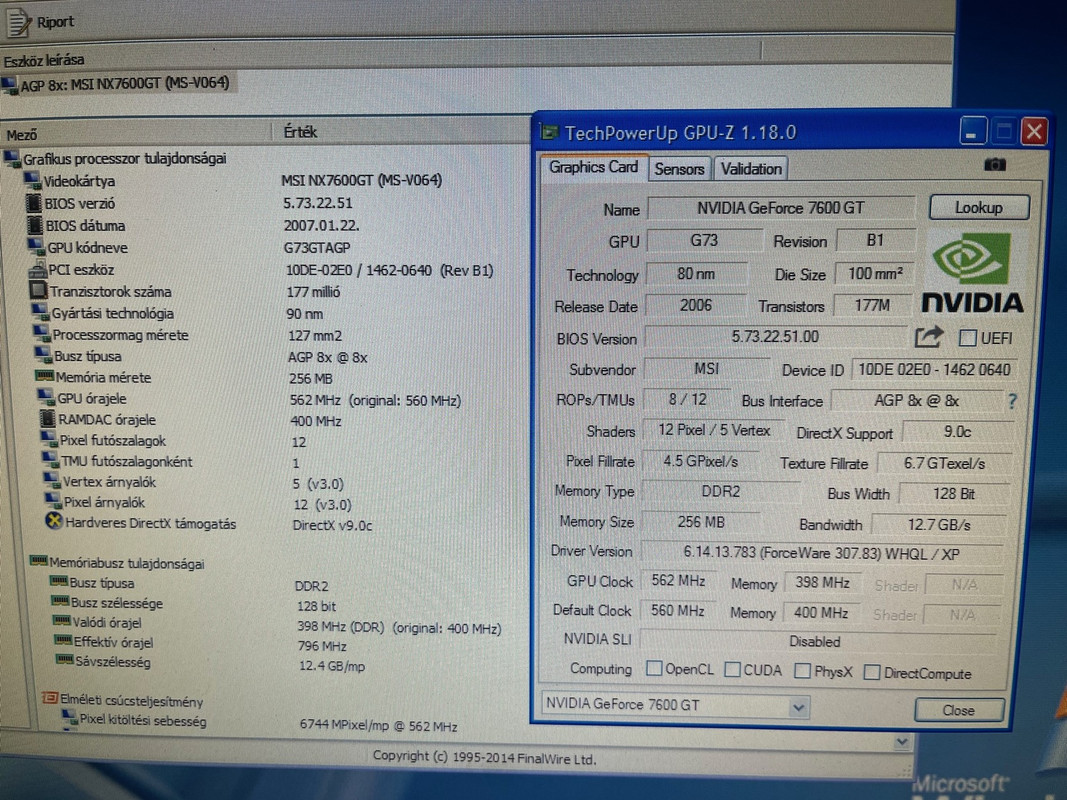The width and height of the screenshot is (1067, 800).
Task: Click the GPU Clock 562 MHz field
Action: (x=678, y=581)
